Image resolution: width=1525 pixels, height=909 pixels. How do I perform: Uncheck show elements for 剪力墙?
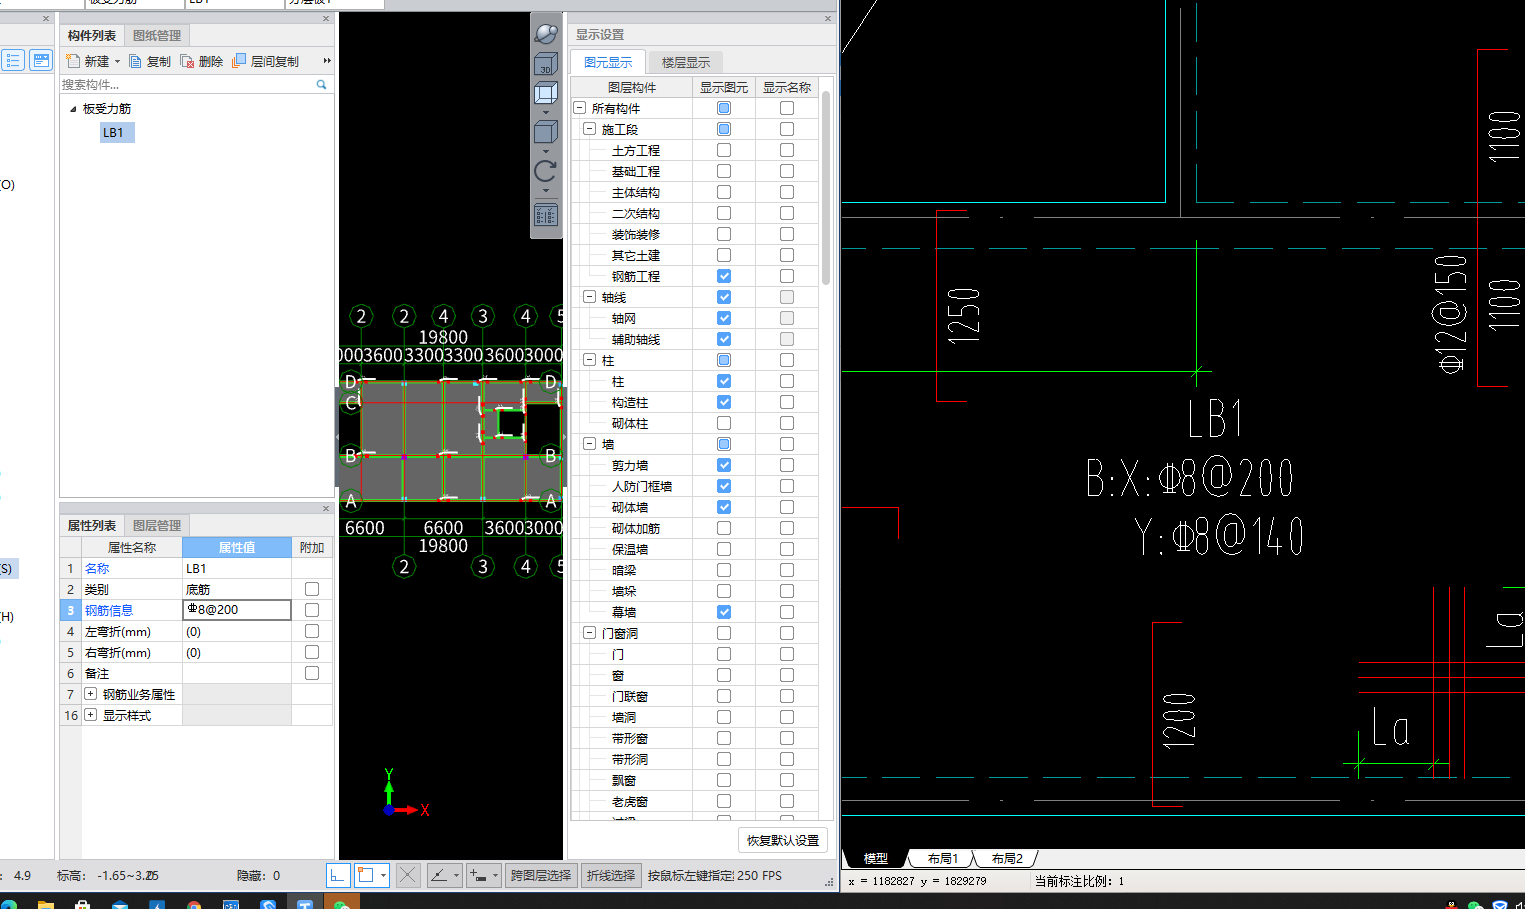click(724, 465)
